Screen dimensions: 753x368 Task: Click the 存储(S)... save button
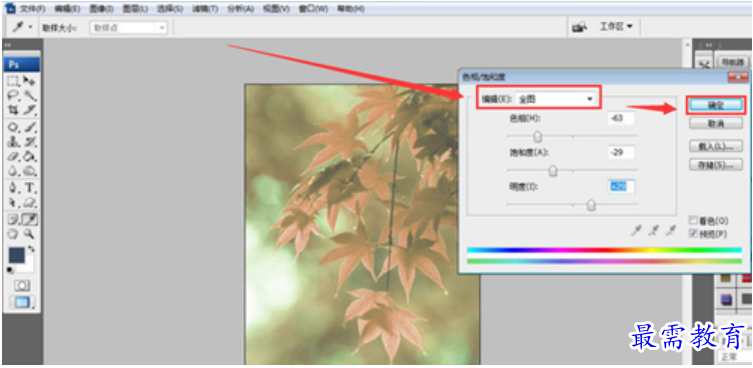tap(716, 165)
